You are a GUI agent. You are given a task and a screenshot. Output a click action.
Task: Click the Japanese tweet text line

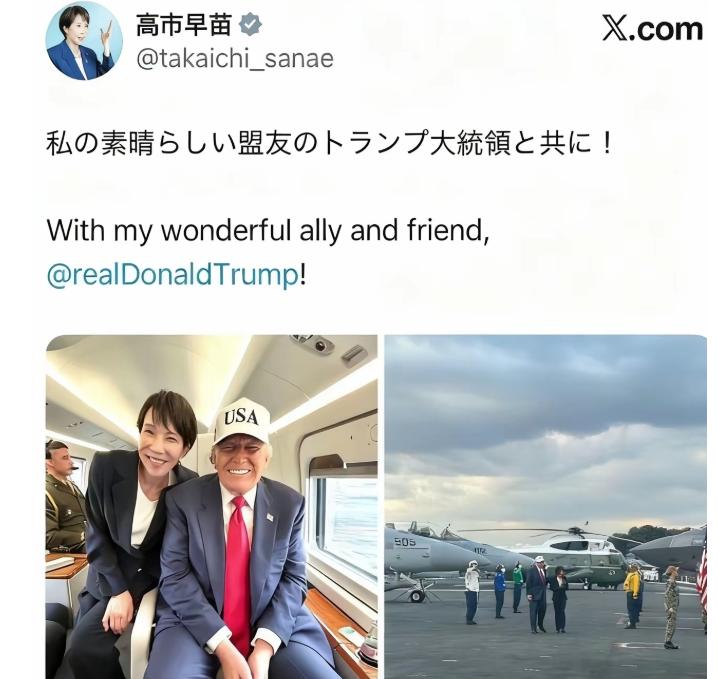tap(329, 143)
